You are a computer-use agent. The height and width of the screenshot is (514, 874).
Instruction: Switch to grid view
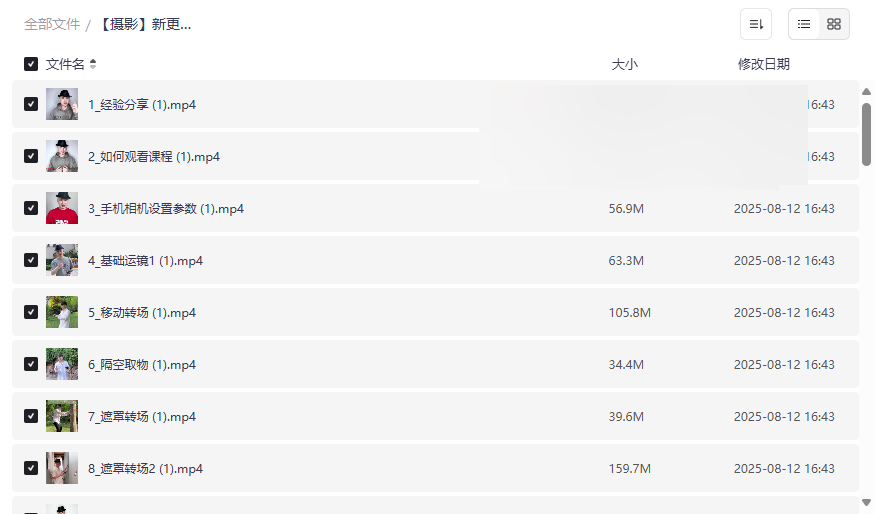pos(834,24)
